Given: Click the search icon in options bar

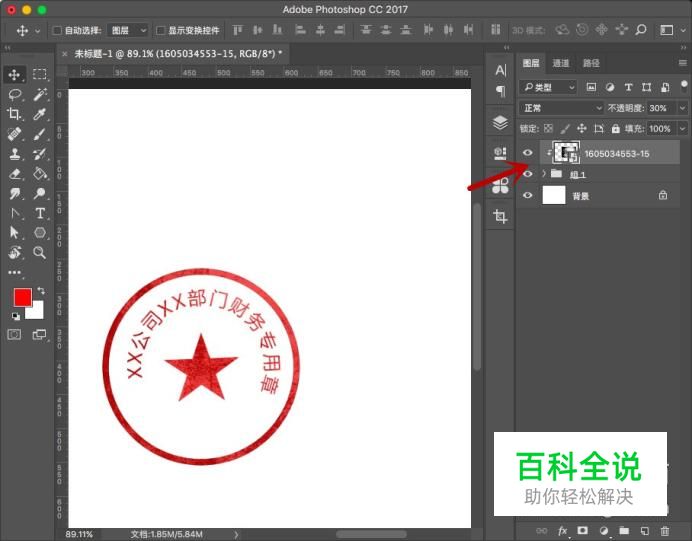Looking at the screenshot, I should [641, 30].
